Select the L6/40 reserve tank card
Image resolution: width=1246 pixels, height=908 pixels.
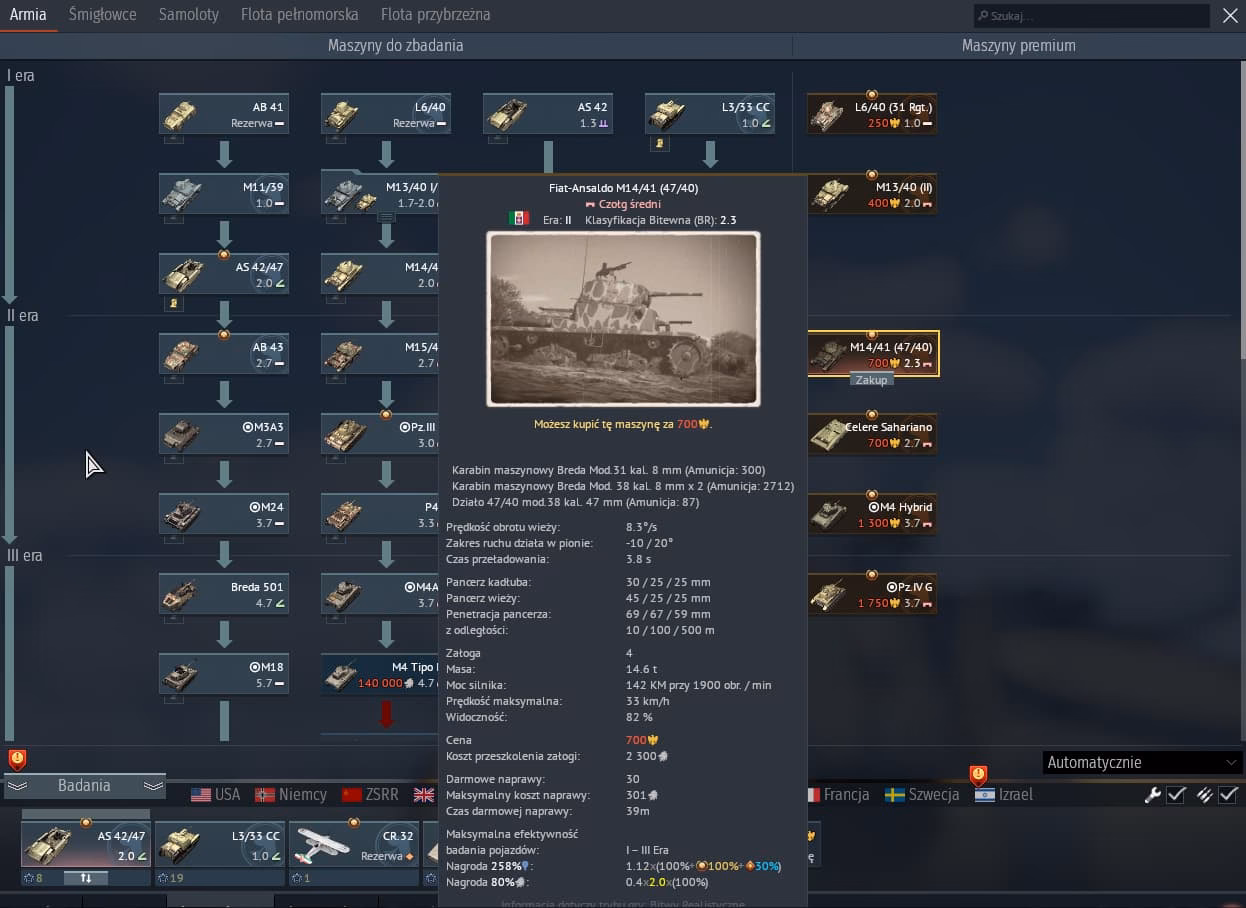[x=386, y=113]
